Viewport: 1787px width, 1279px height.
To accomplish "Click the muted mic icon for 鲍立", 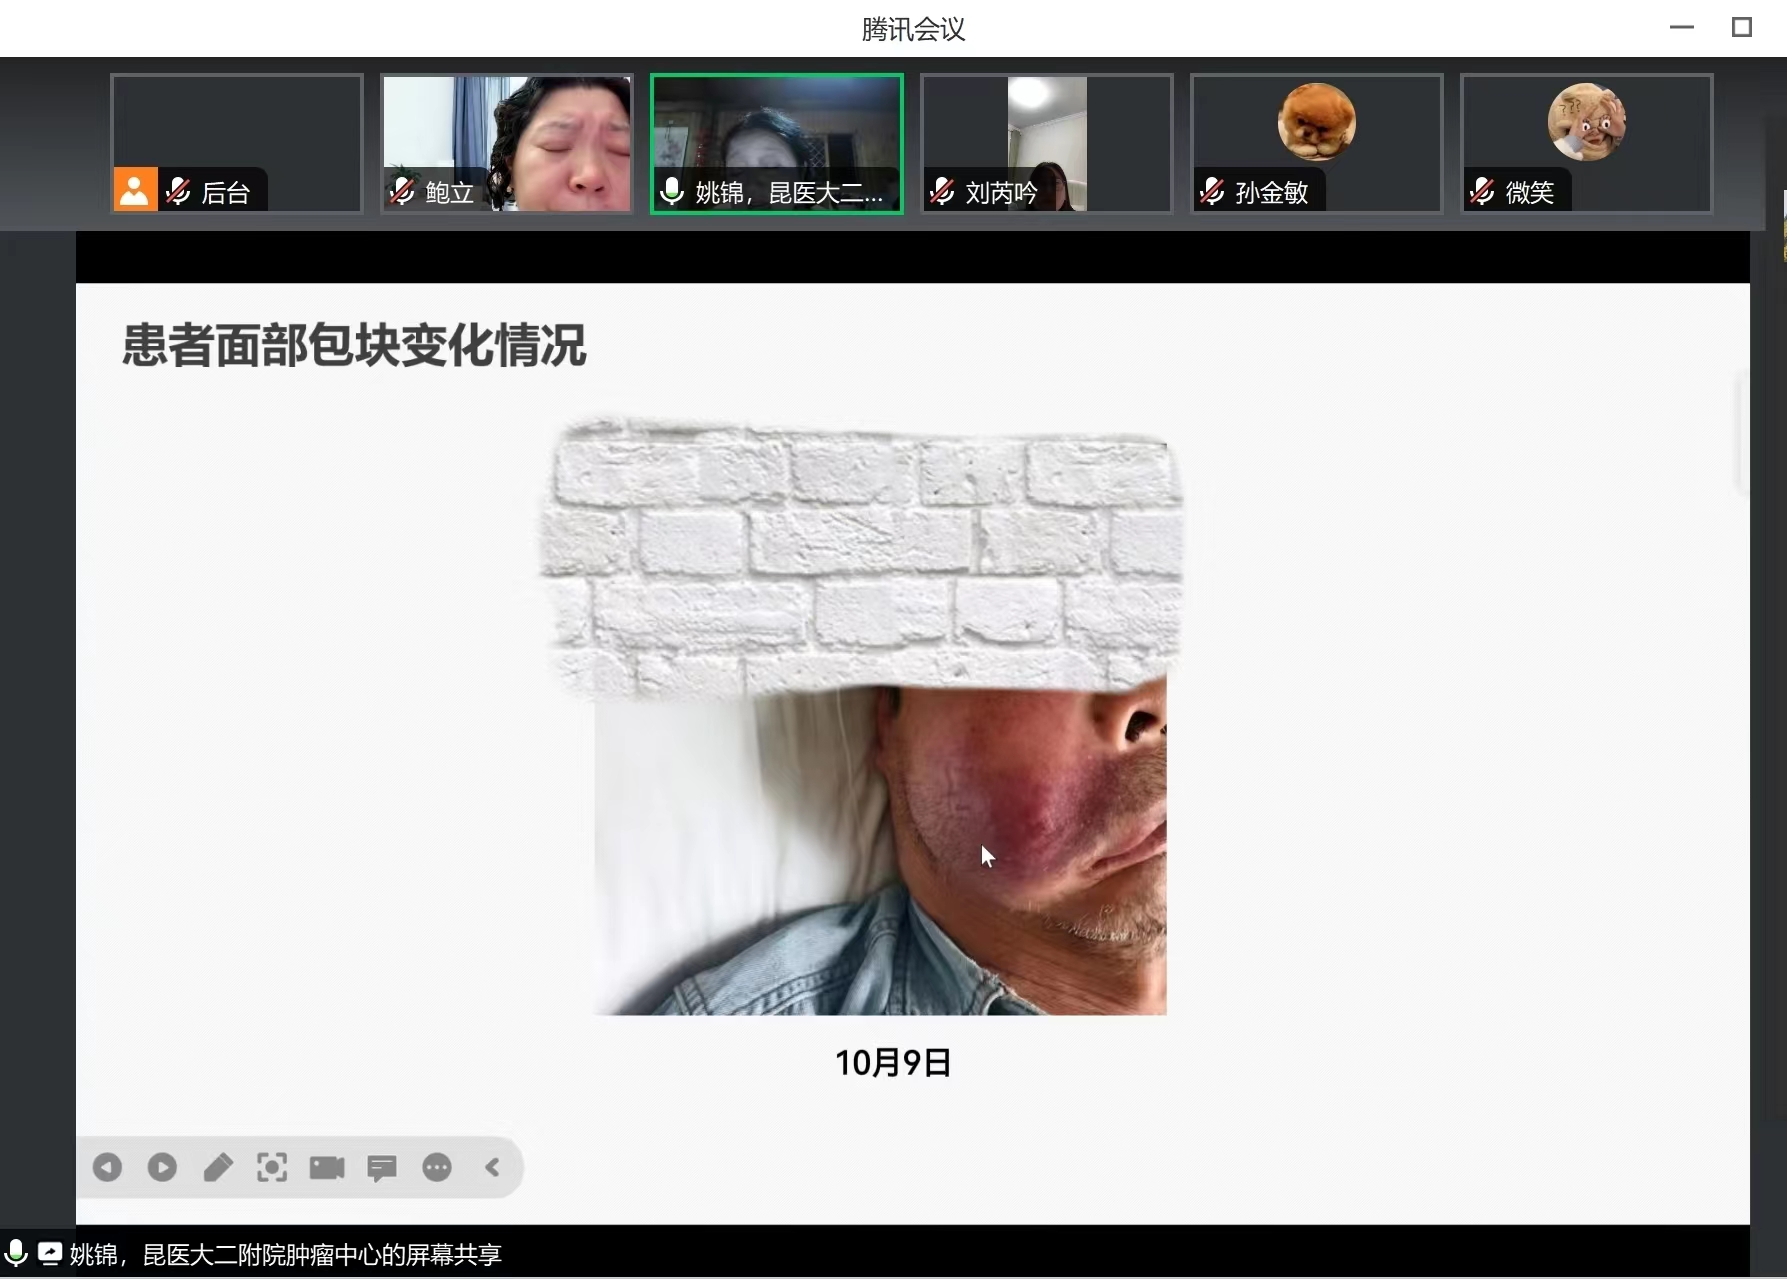I will tap(402, 191).
